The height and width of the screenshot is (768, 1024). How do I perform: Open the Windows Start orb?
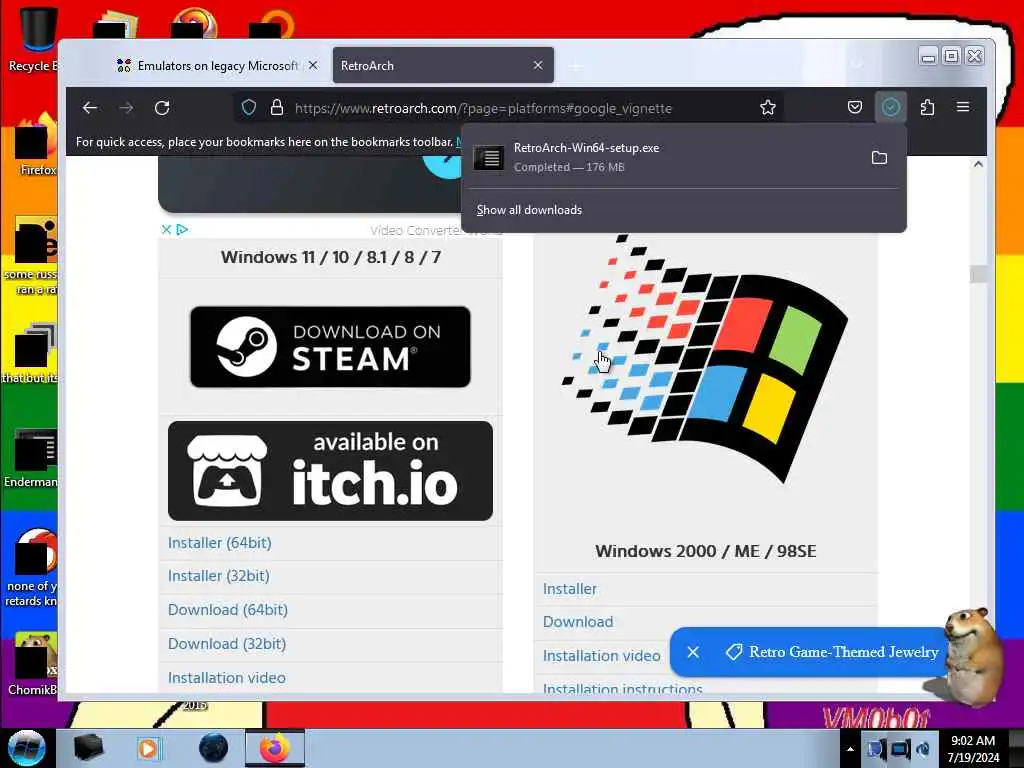[26, 748]
